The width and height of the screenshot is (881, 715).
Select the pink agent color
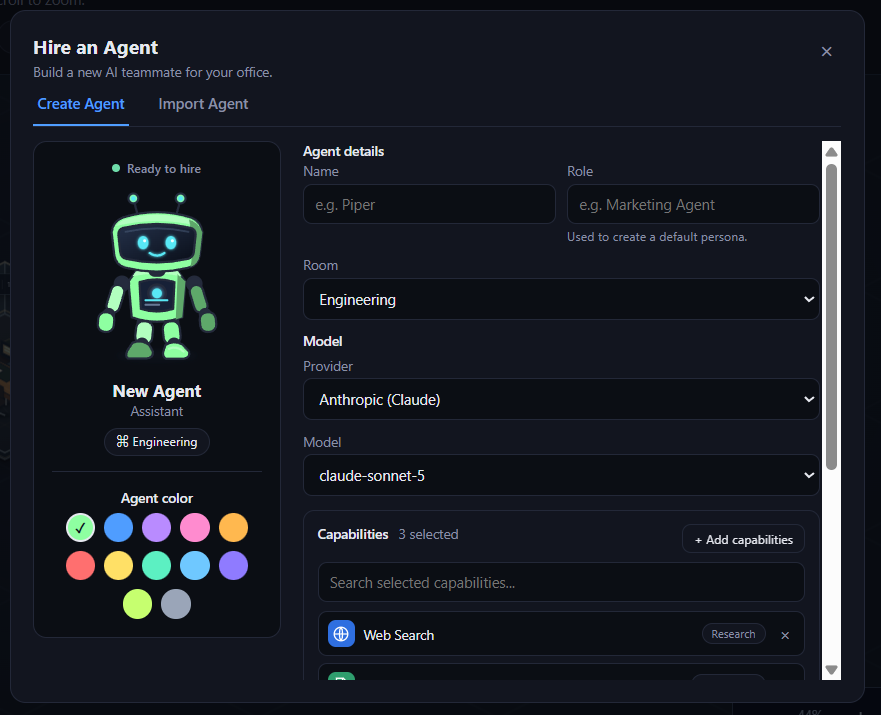tap(195, 527)
